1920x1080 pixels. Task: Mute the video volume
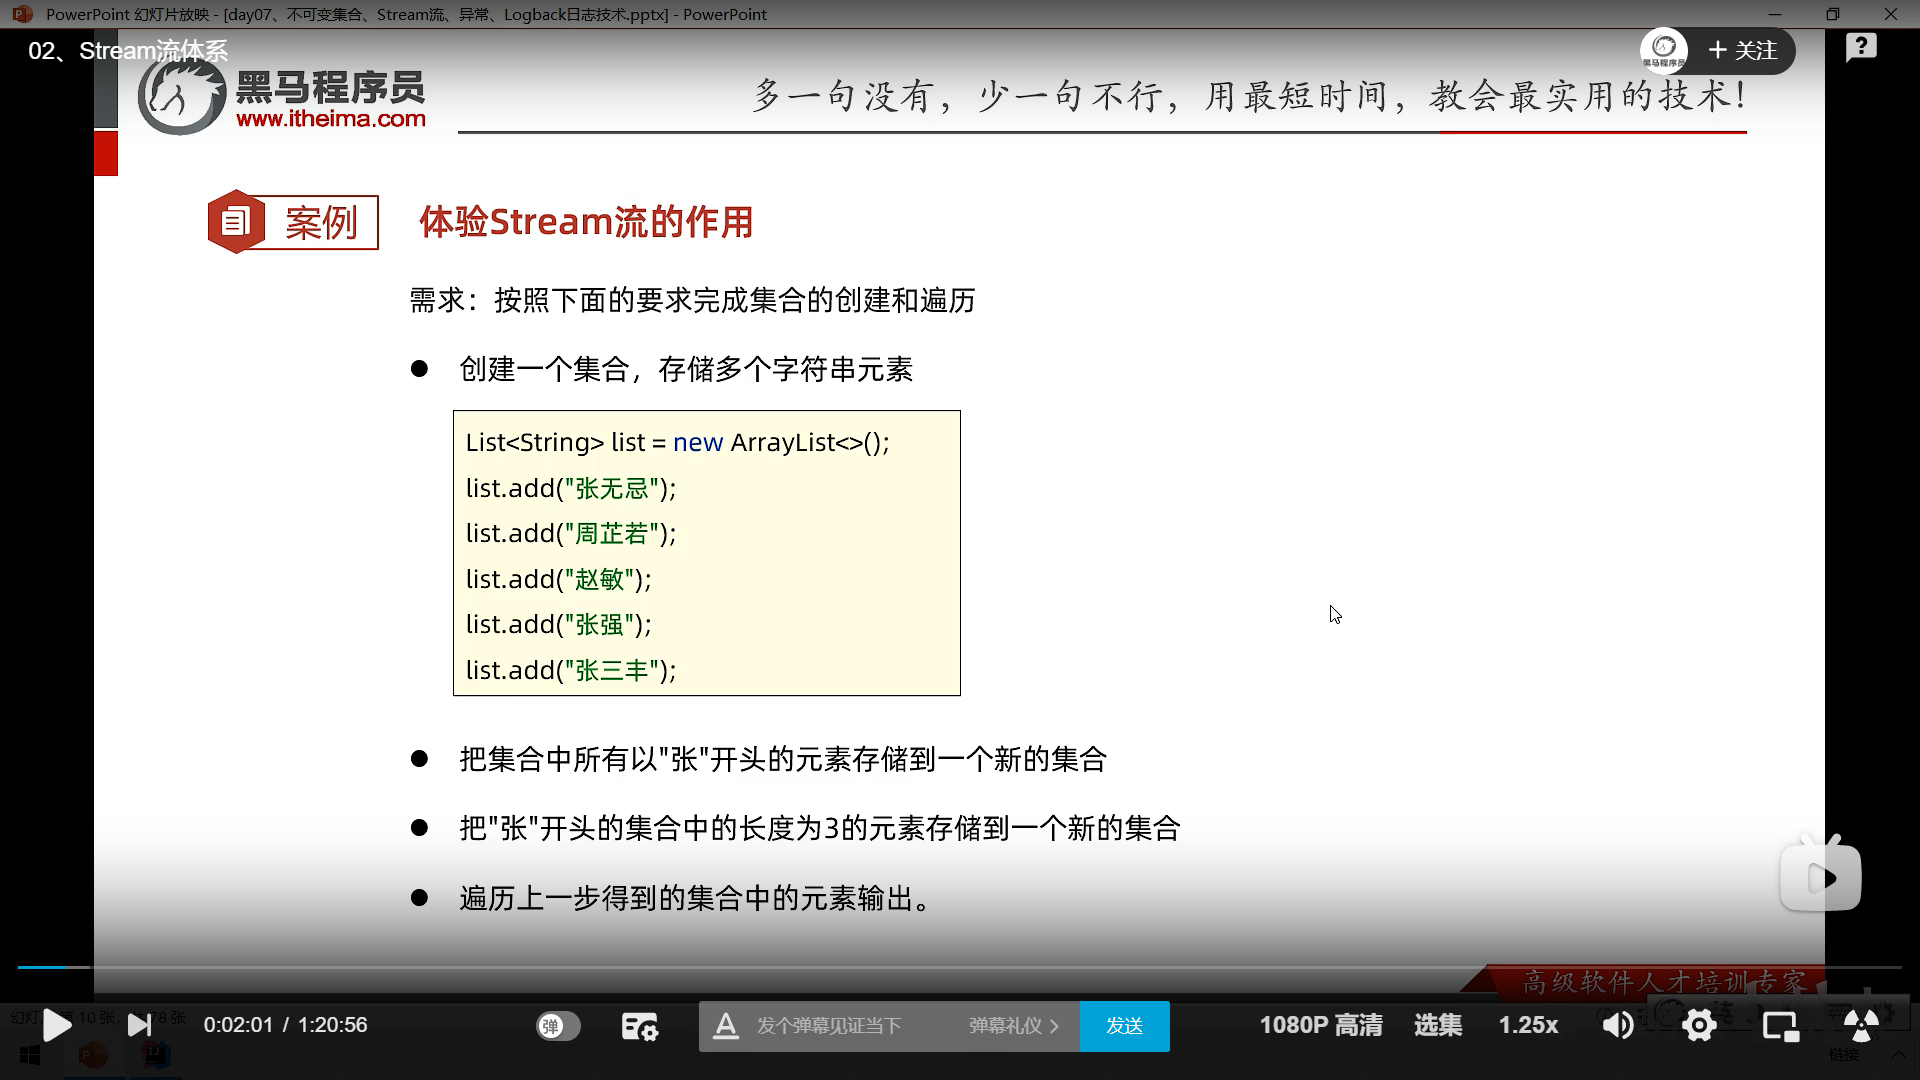(x=1617, y=1025)
